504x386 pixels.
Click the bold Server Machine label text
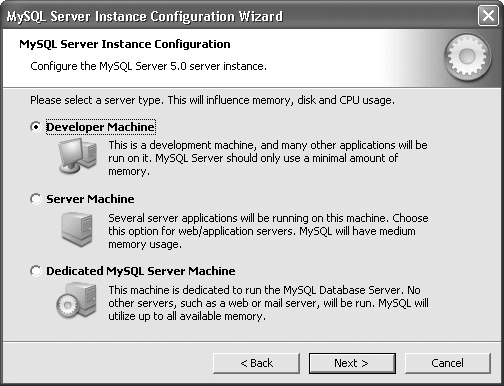(x=90, y=199)
